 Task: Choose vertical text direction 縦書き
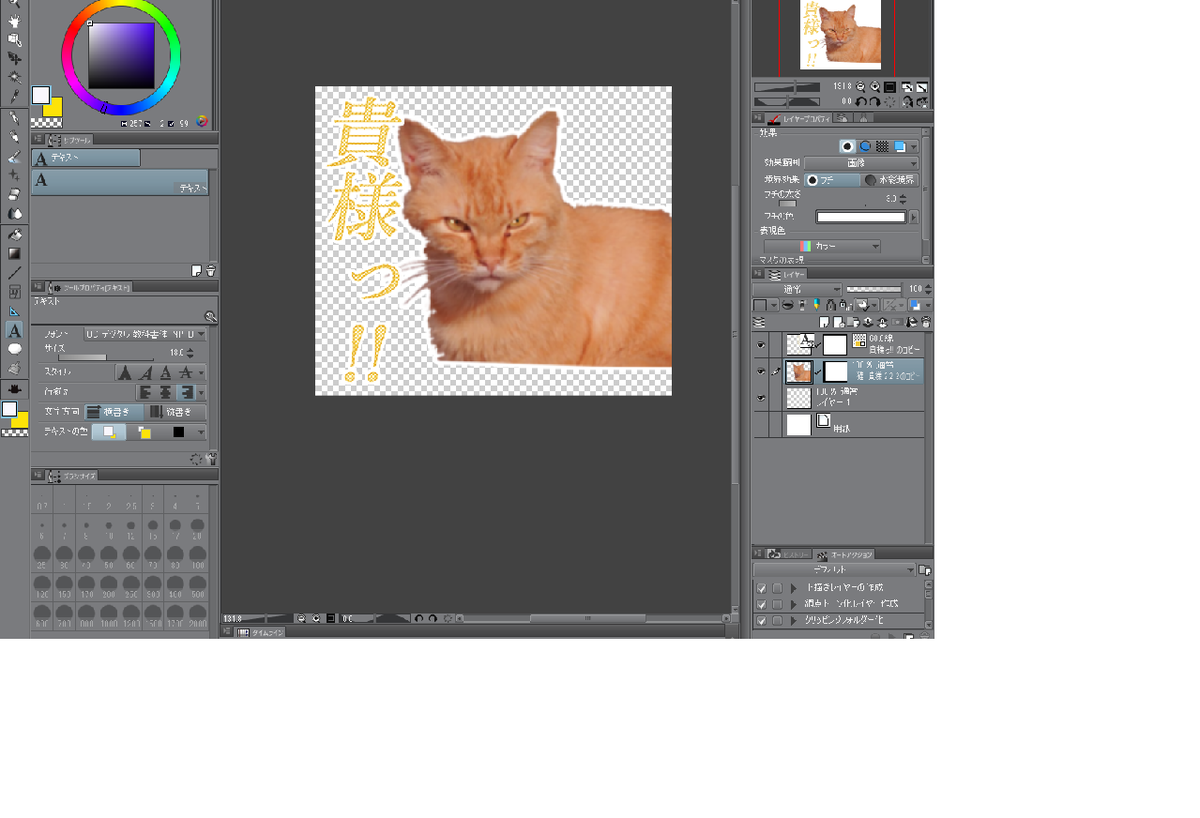click(176, 411)
